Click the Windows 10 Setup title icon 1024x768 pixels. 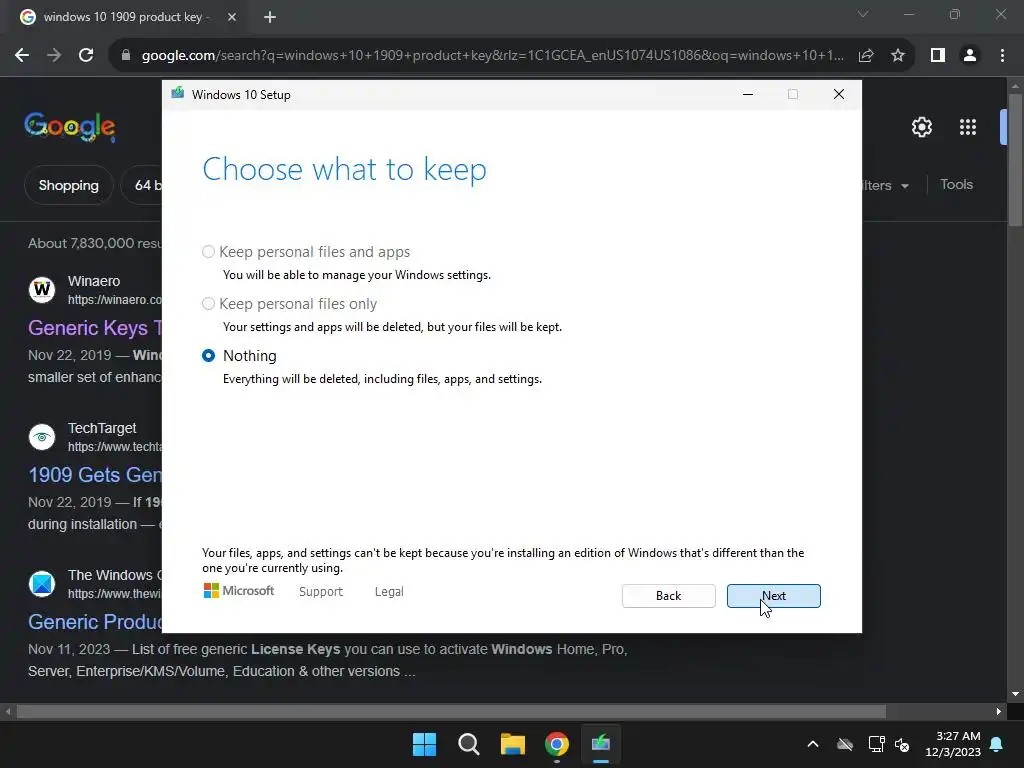[178, 94]
